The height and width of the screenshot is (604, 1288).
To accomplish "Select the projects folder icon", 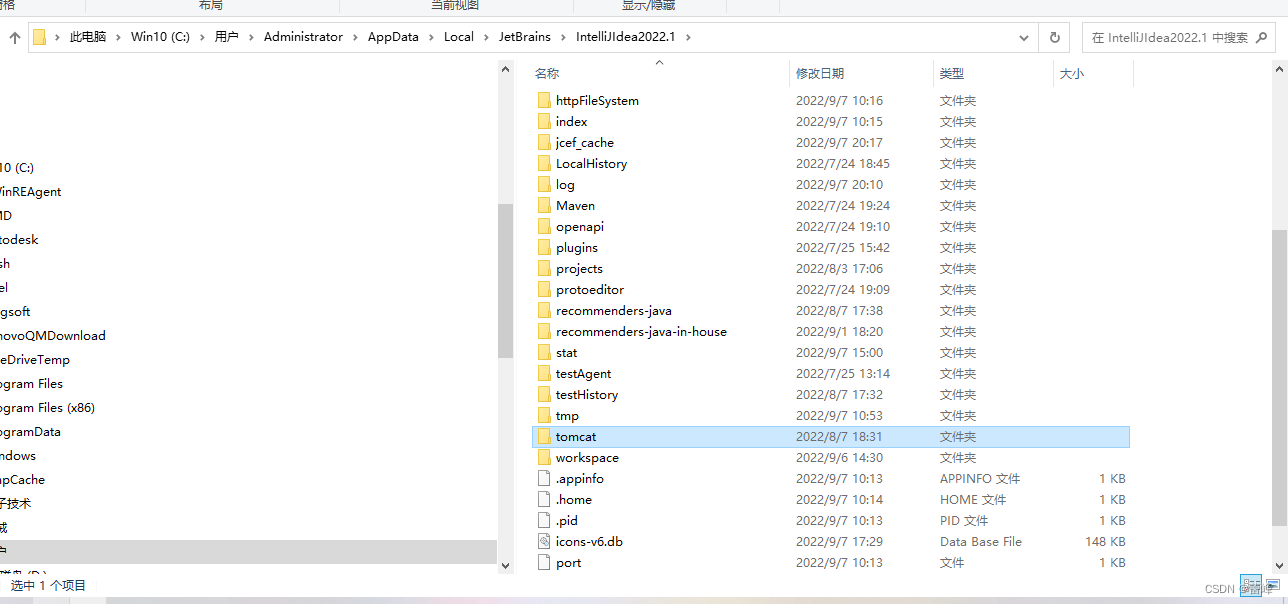I will (544, 268).
